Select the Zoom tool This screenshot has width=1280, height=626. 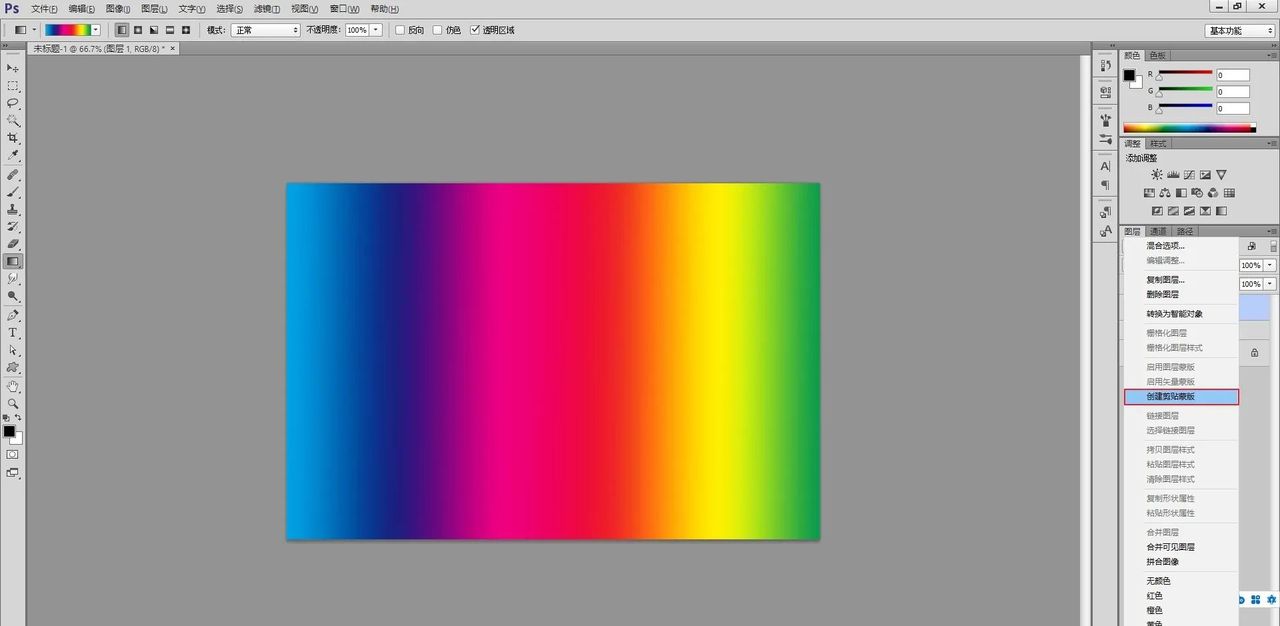pos(13,403)
